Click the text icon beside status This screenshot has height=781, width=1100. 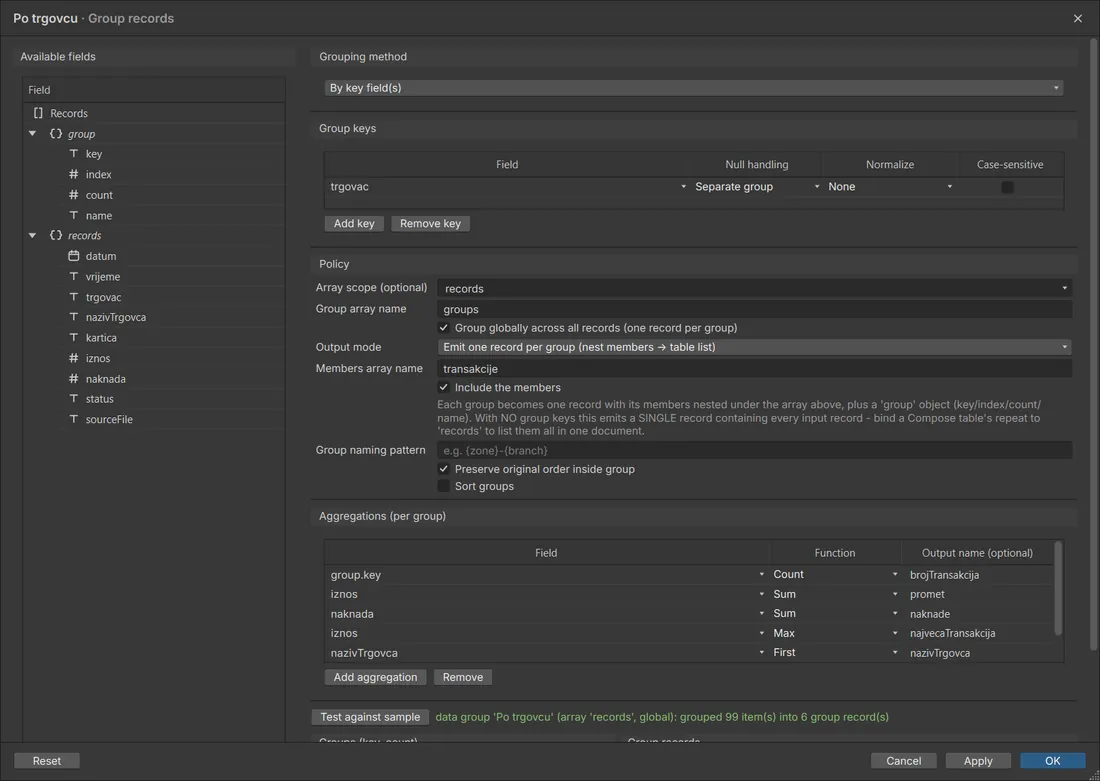click(74, 399)
